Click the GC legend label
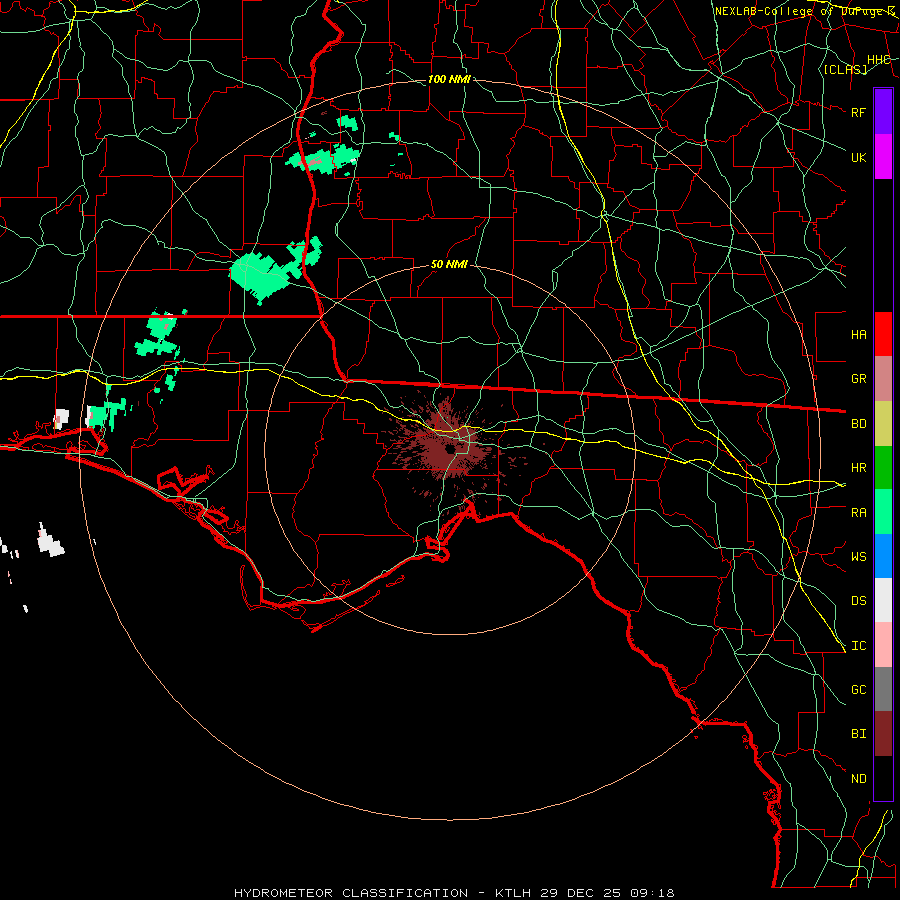The height and width of the screenshot is (900, 900). (858, 689)
